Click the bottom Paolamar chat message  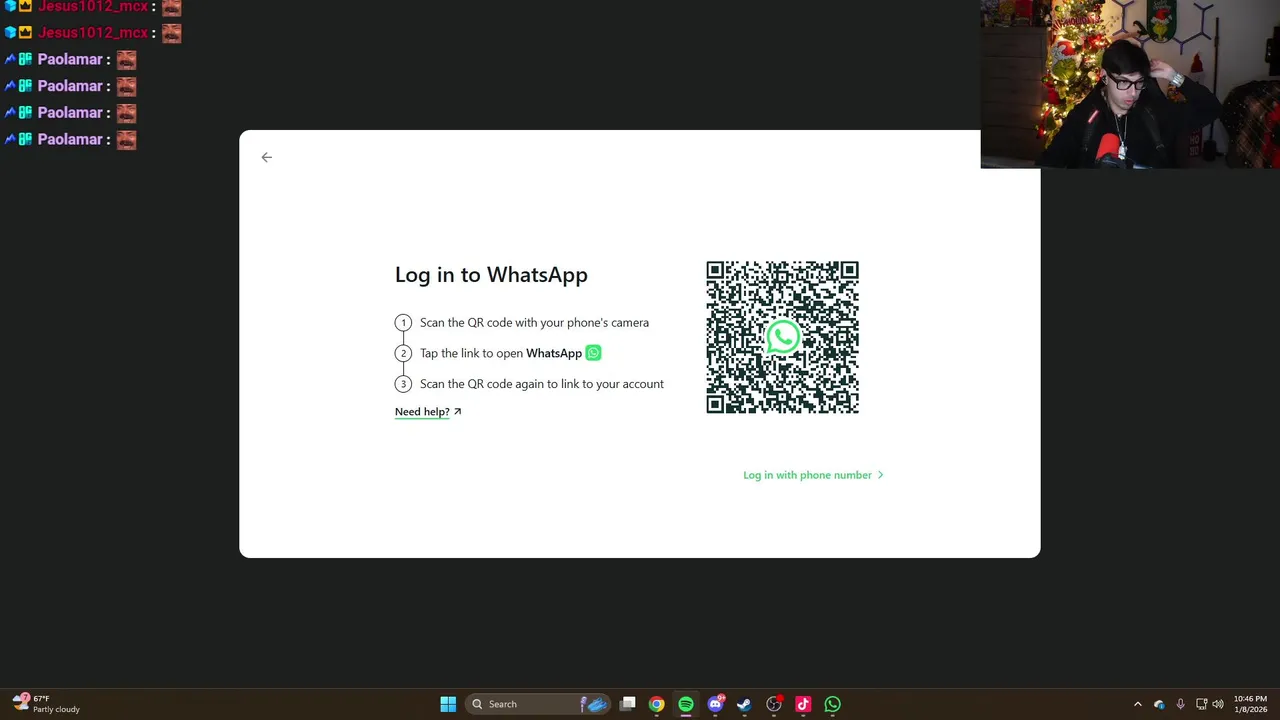coord(70,139)
